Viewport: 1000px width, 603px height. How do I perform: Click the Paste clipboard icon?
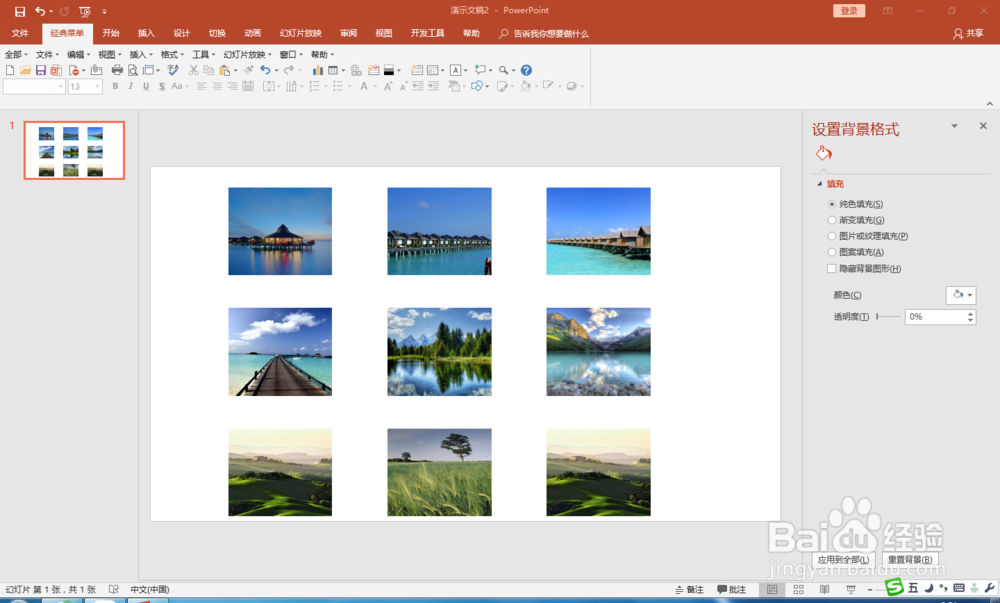point(224,70)
